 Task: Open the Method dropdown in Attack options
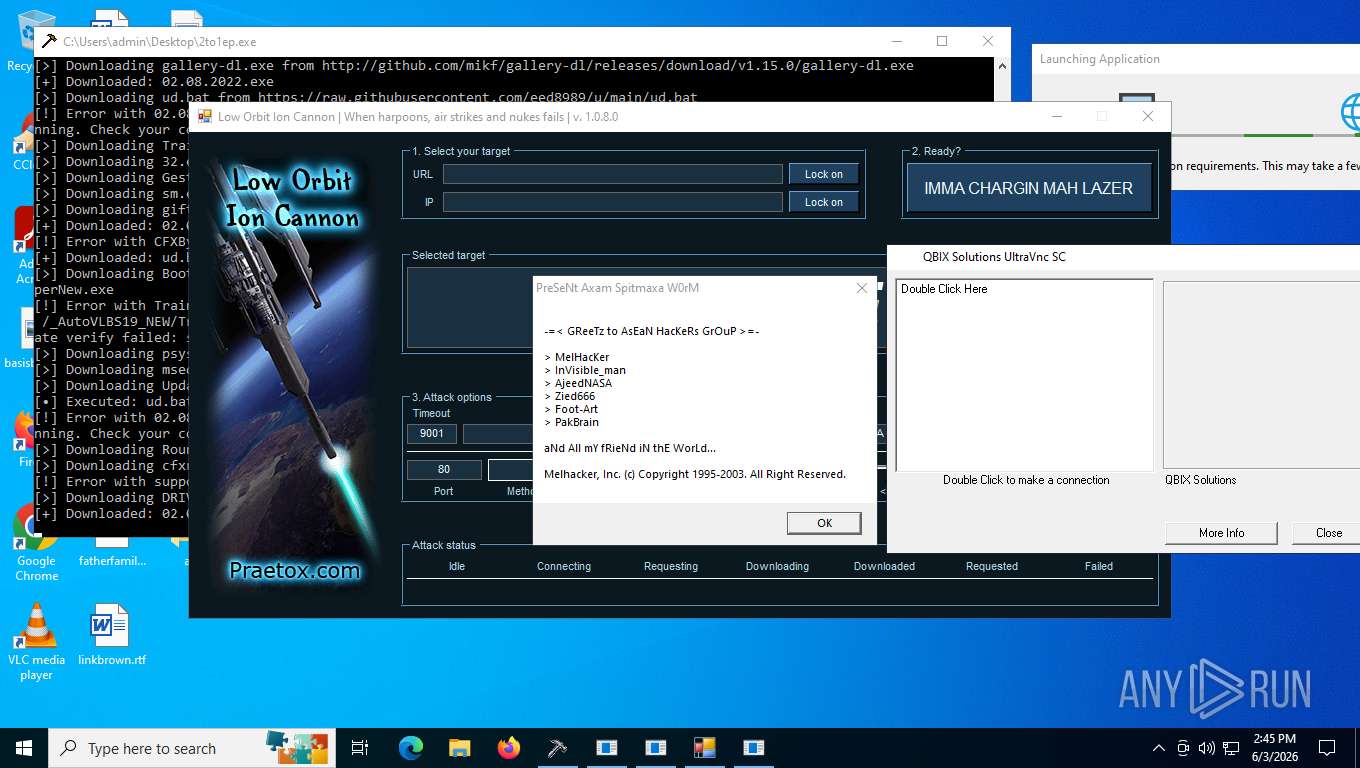[x=510, y=470]
